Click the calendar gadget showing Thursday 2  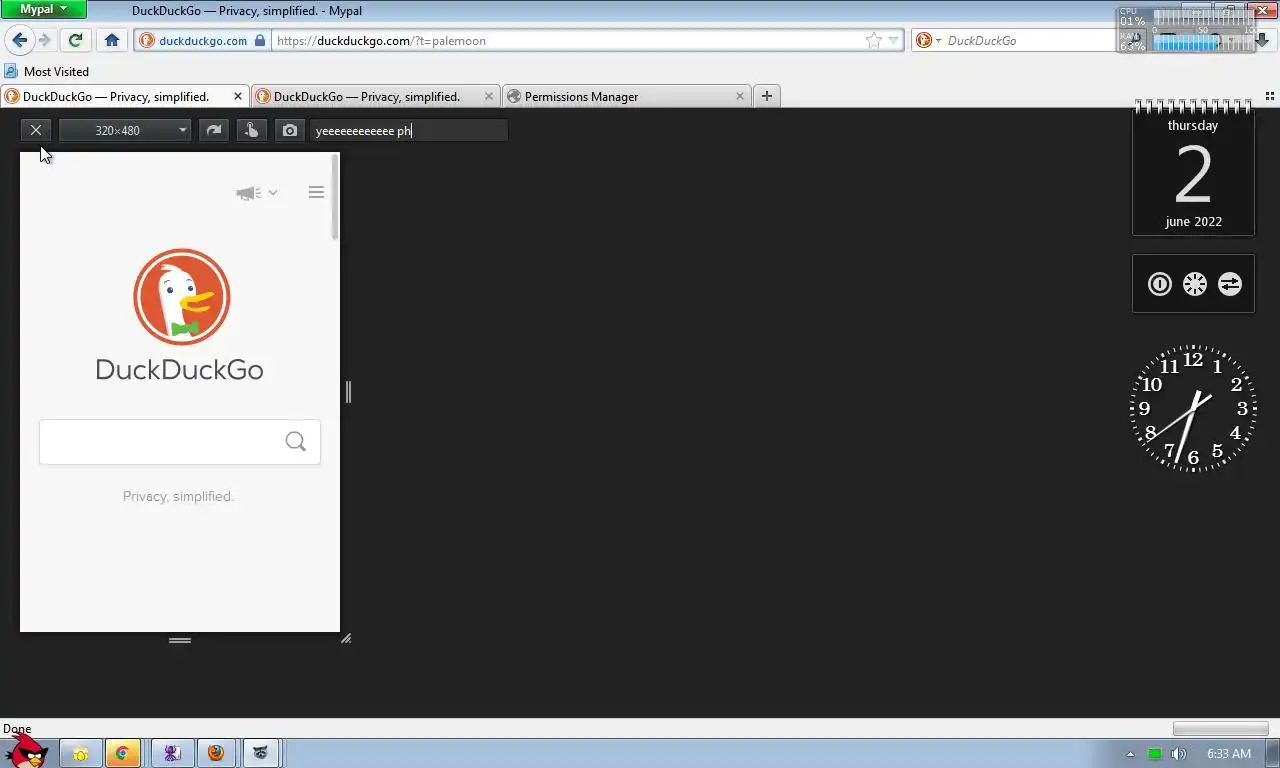click(1193, 168)
